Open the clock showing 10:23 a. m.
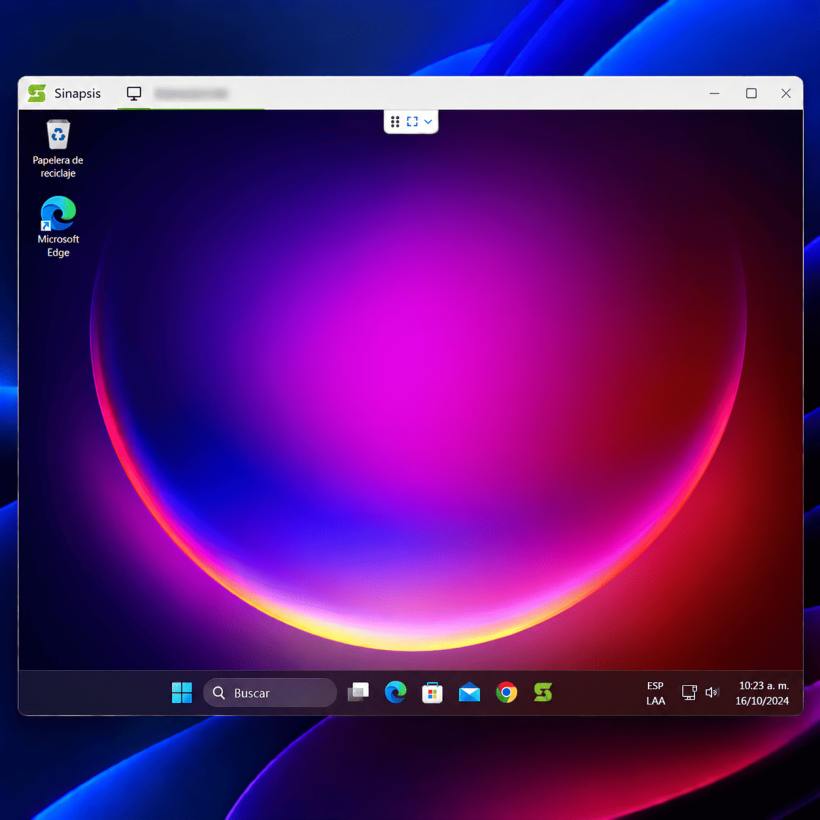 coord(762,693)
